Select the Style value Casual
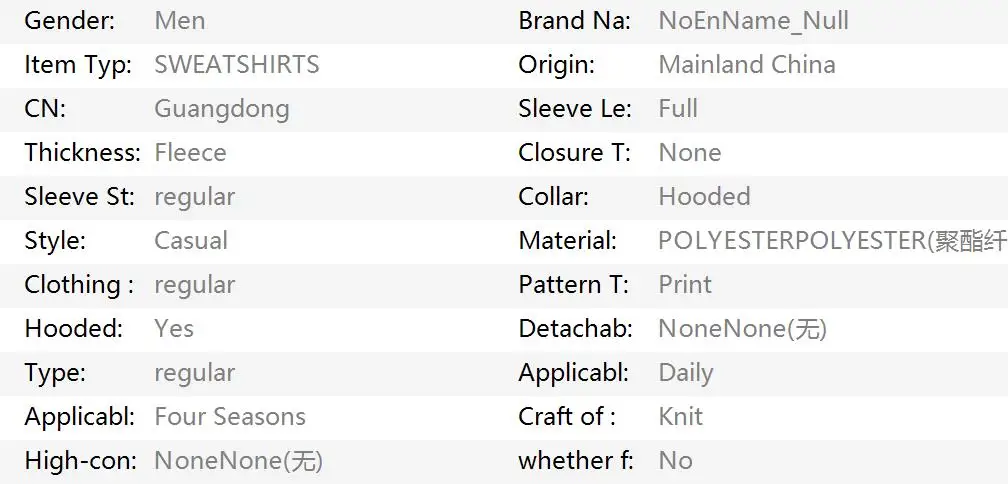 tap(191, 241)
